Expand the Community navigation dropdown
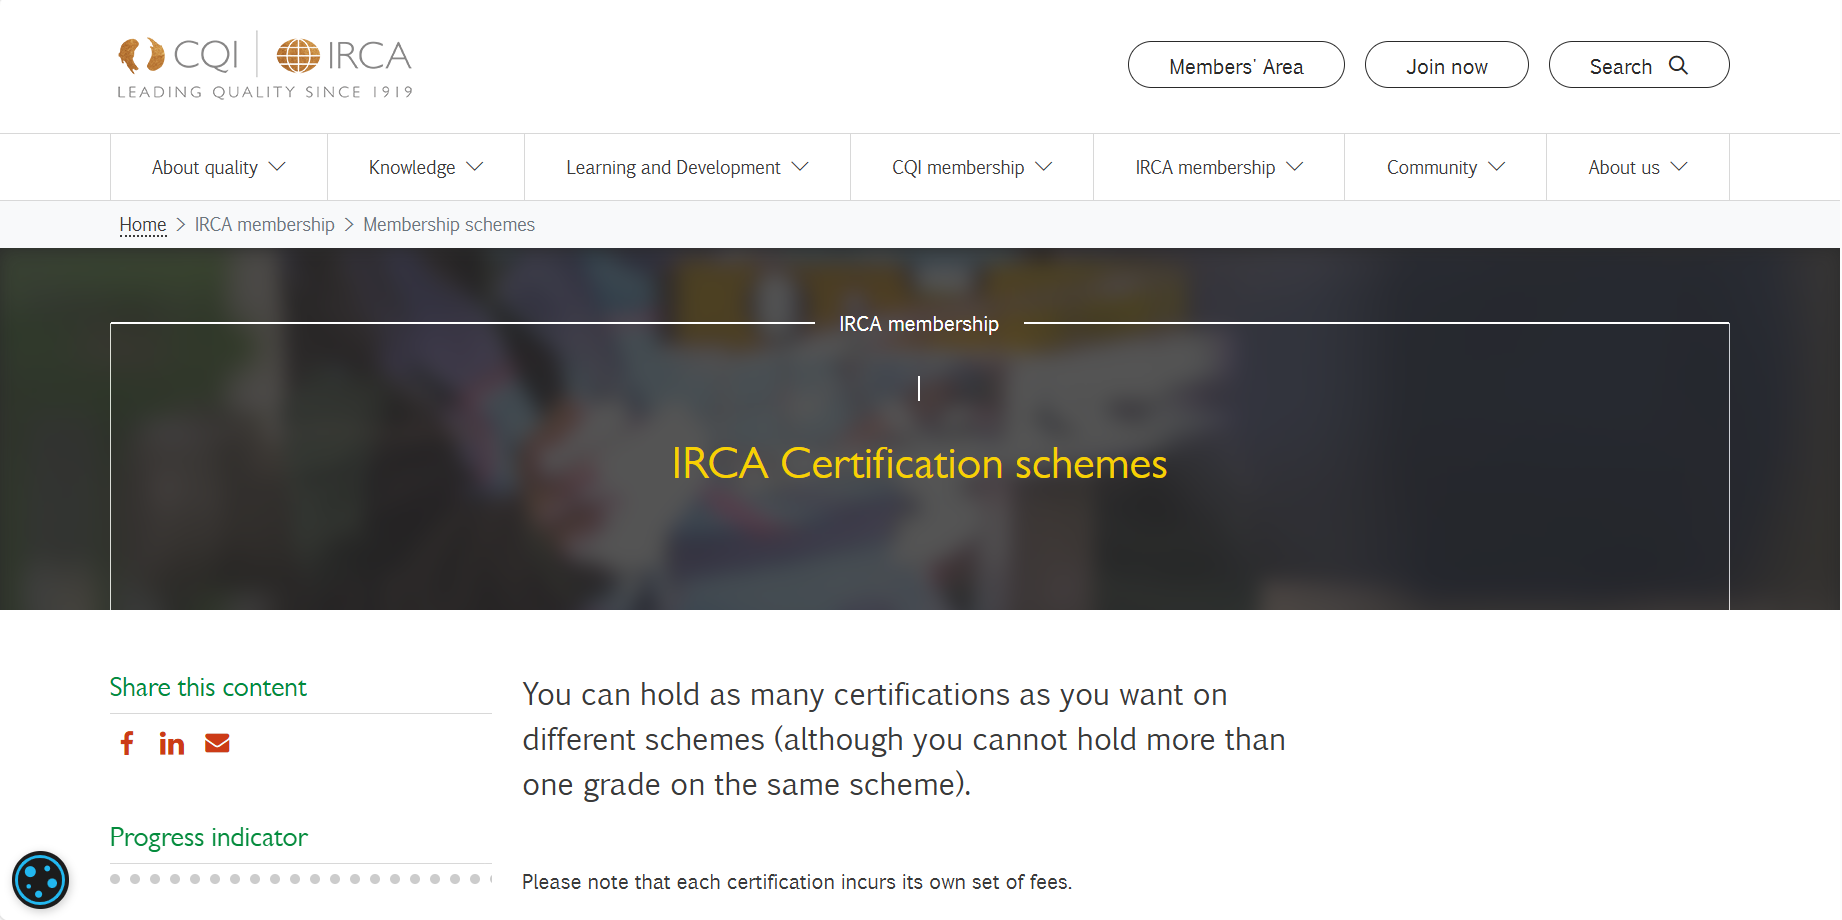The height and width of the screenshot is (920, 1842). tap(1444, 167)
